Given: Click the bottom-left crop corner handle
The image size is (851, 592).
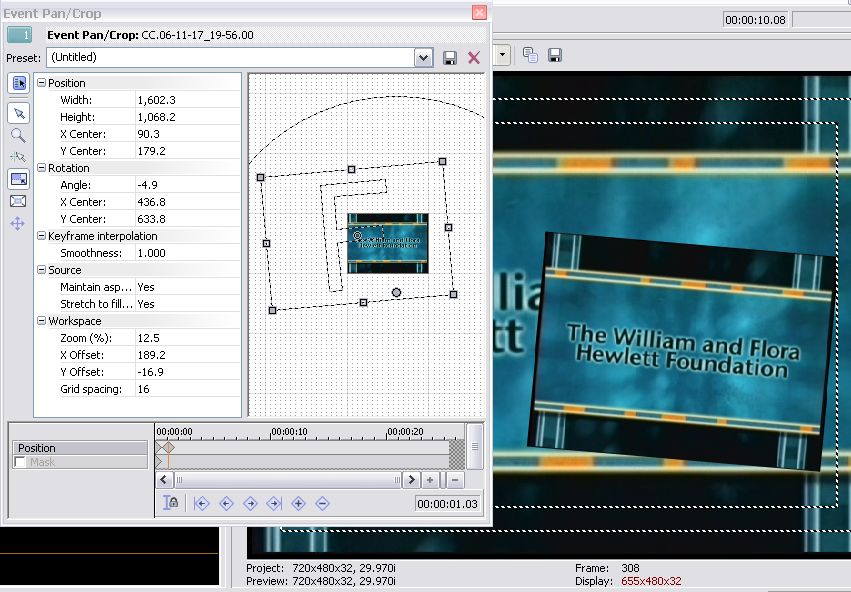Looking at the screenshot, I should (x=272, y=310).
